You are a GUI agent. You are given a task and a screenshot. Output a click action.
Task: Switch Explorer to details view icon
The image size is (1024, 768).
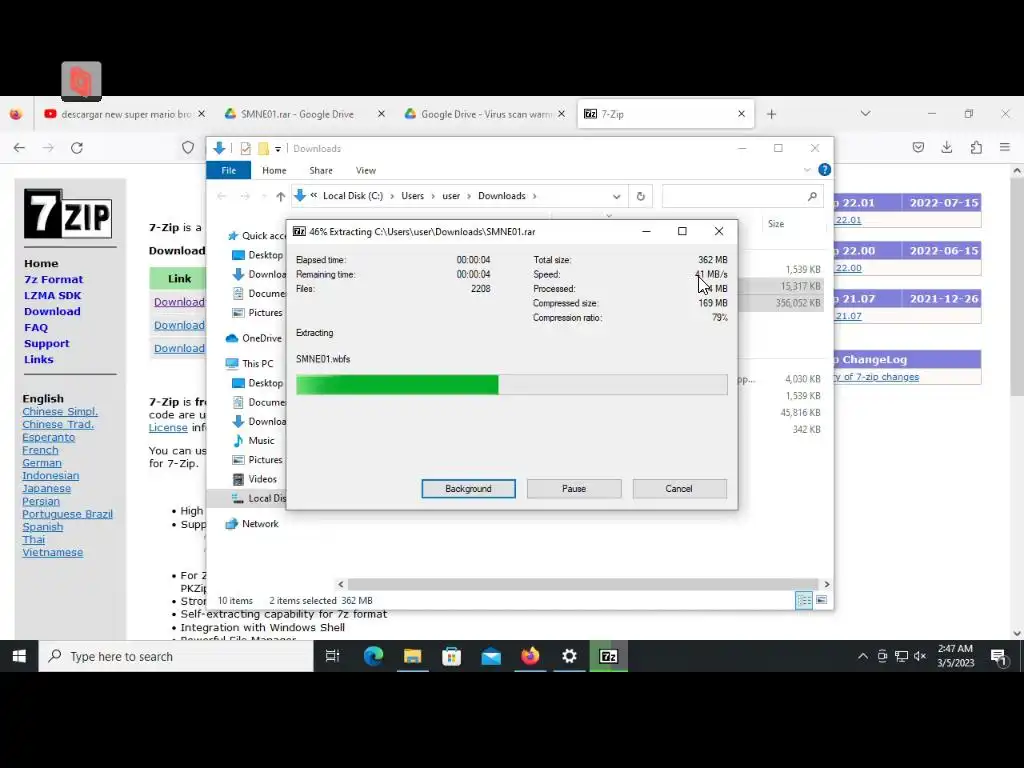click(804, 600)
